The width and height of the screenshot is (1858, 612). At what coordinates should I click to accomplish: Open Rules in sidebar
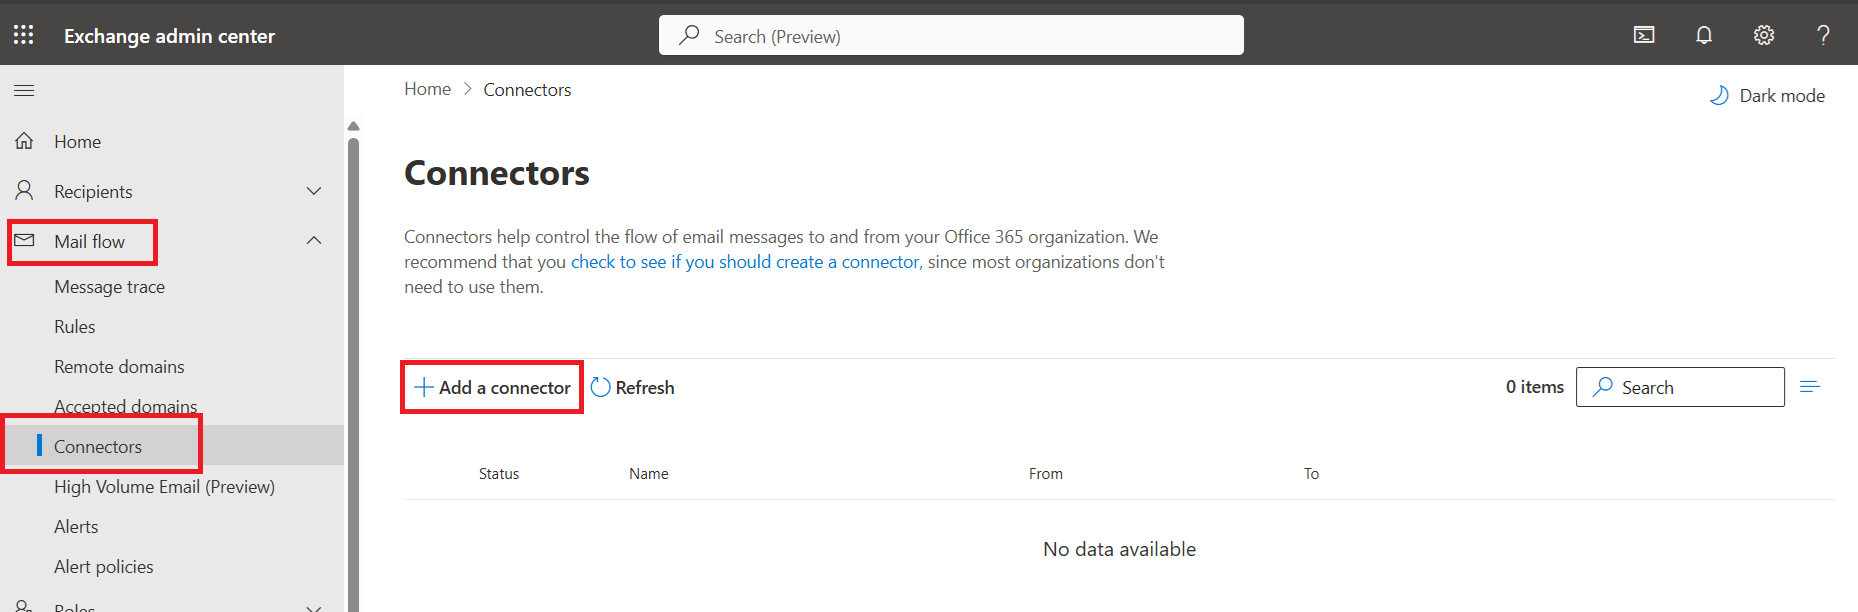(x=75, y=327)
